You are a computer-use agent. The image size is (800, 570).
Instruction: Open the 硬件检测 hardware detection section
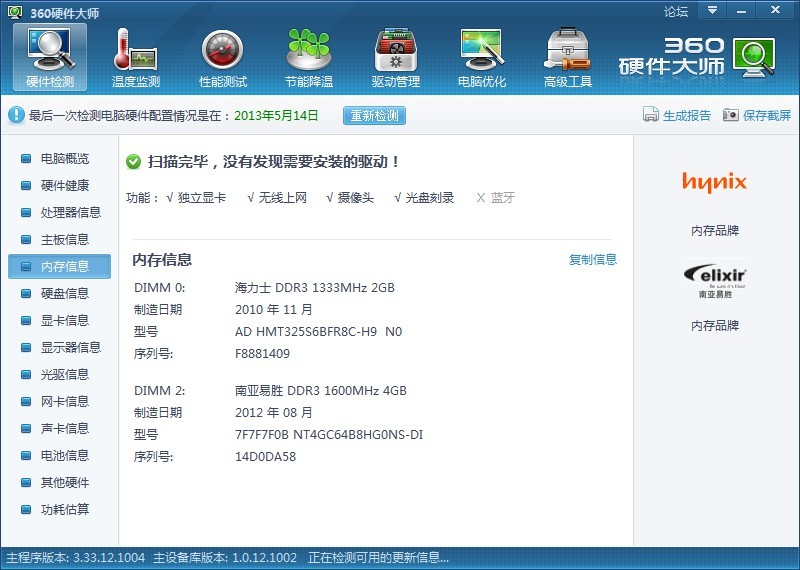(50, 57)
